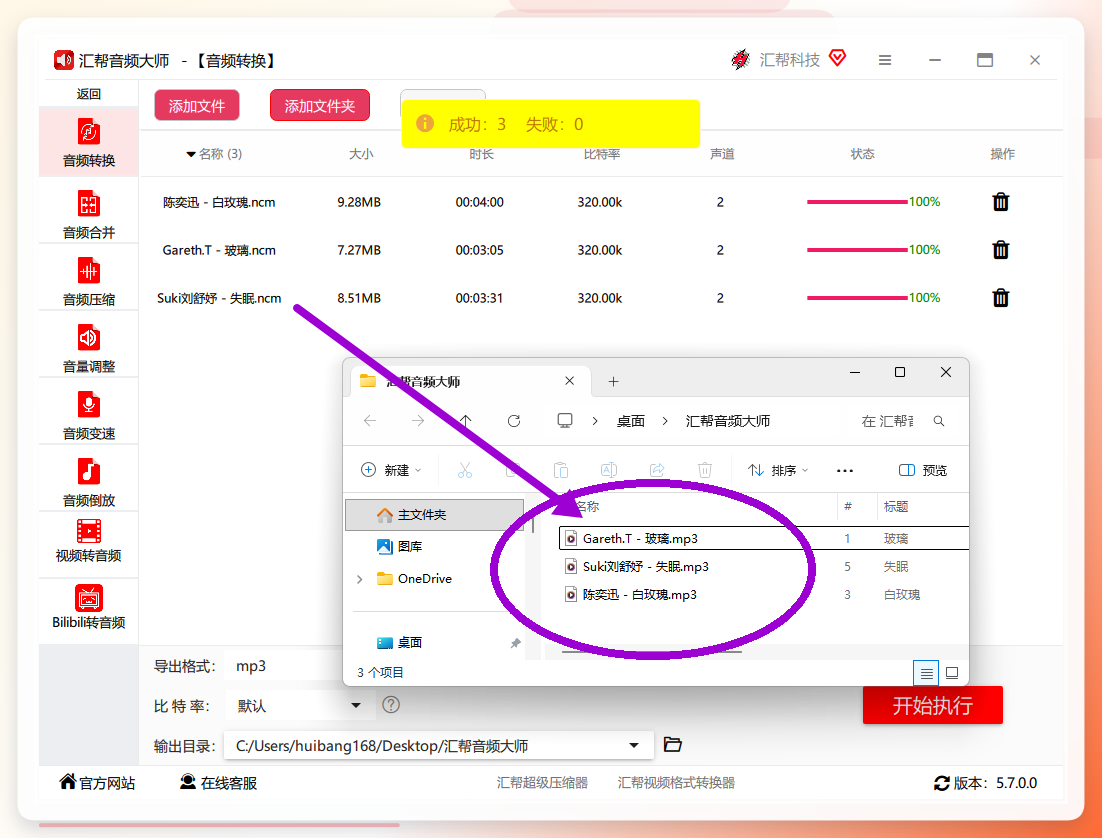Click the bitrate help question mark icon
This screenshot has height=838, width=1102.
click(391, 704)
